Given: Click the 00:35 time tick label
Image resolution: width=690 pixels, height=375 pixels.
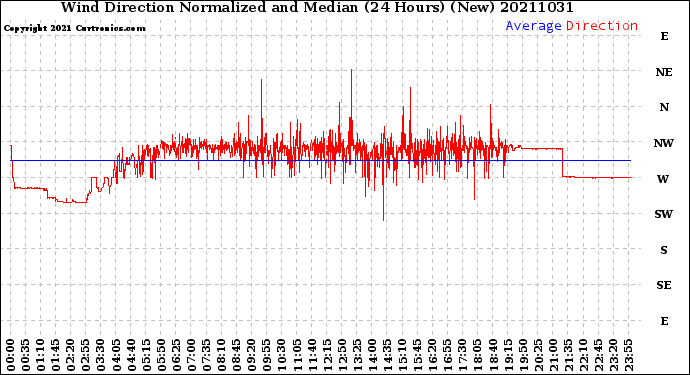Looking at the screenshot, I should pyautogui.click(x=26, y=355).
